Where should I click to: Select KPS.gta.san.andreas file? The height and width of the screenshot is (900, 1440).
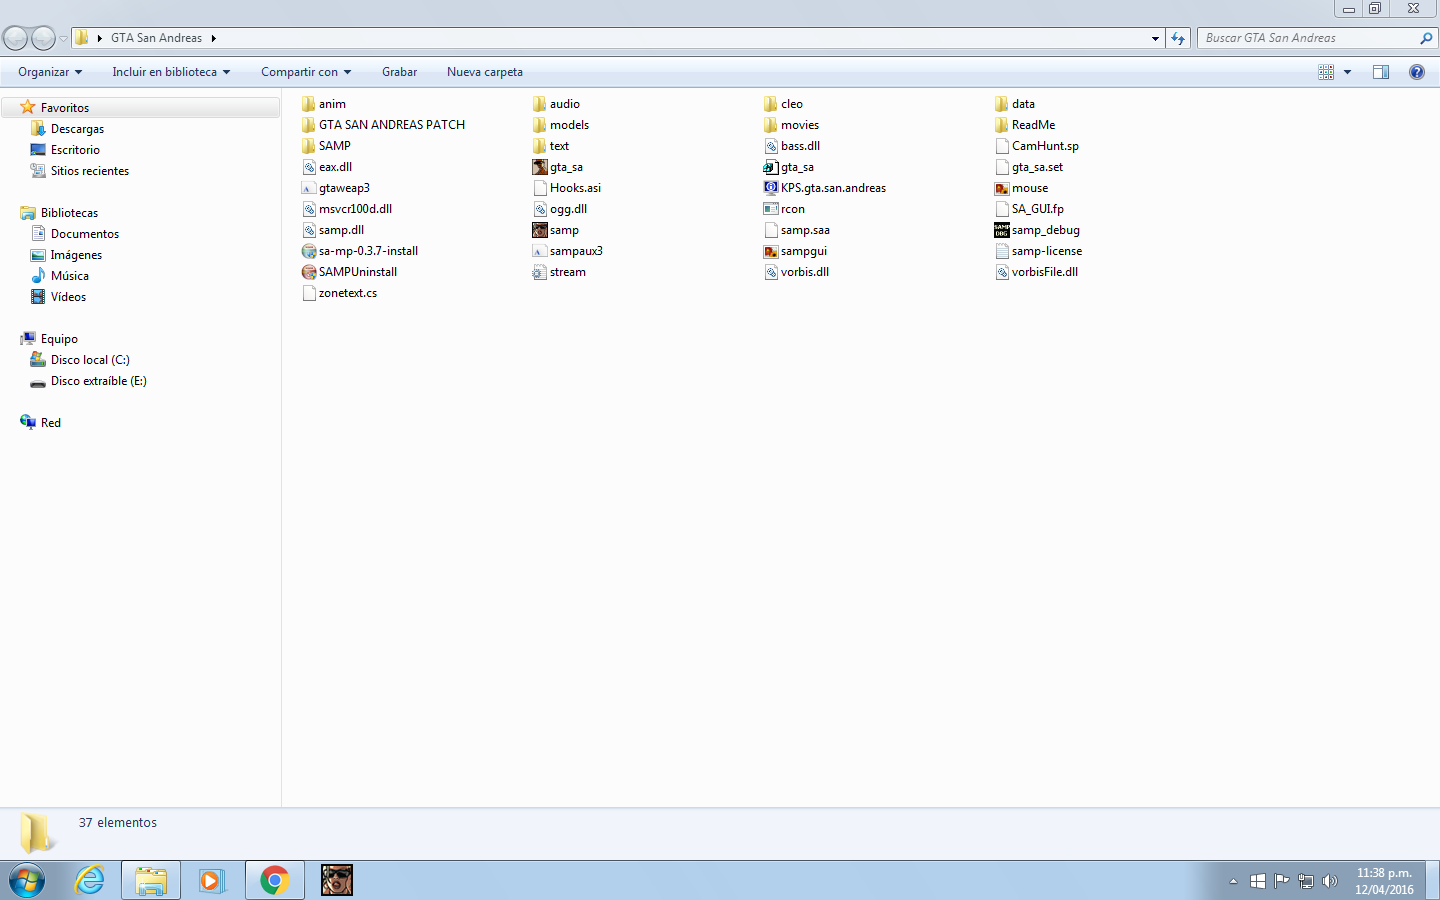tap(825, 188)
